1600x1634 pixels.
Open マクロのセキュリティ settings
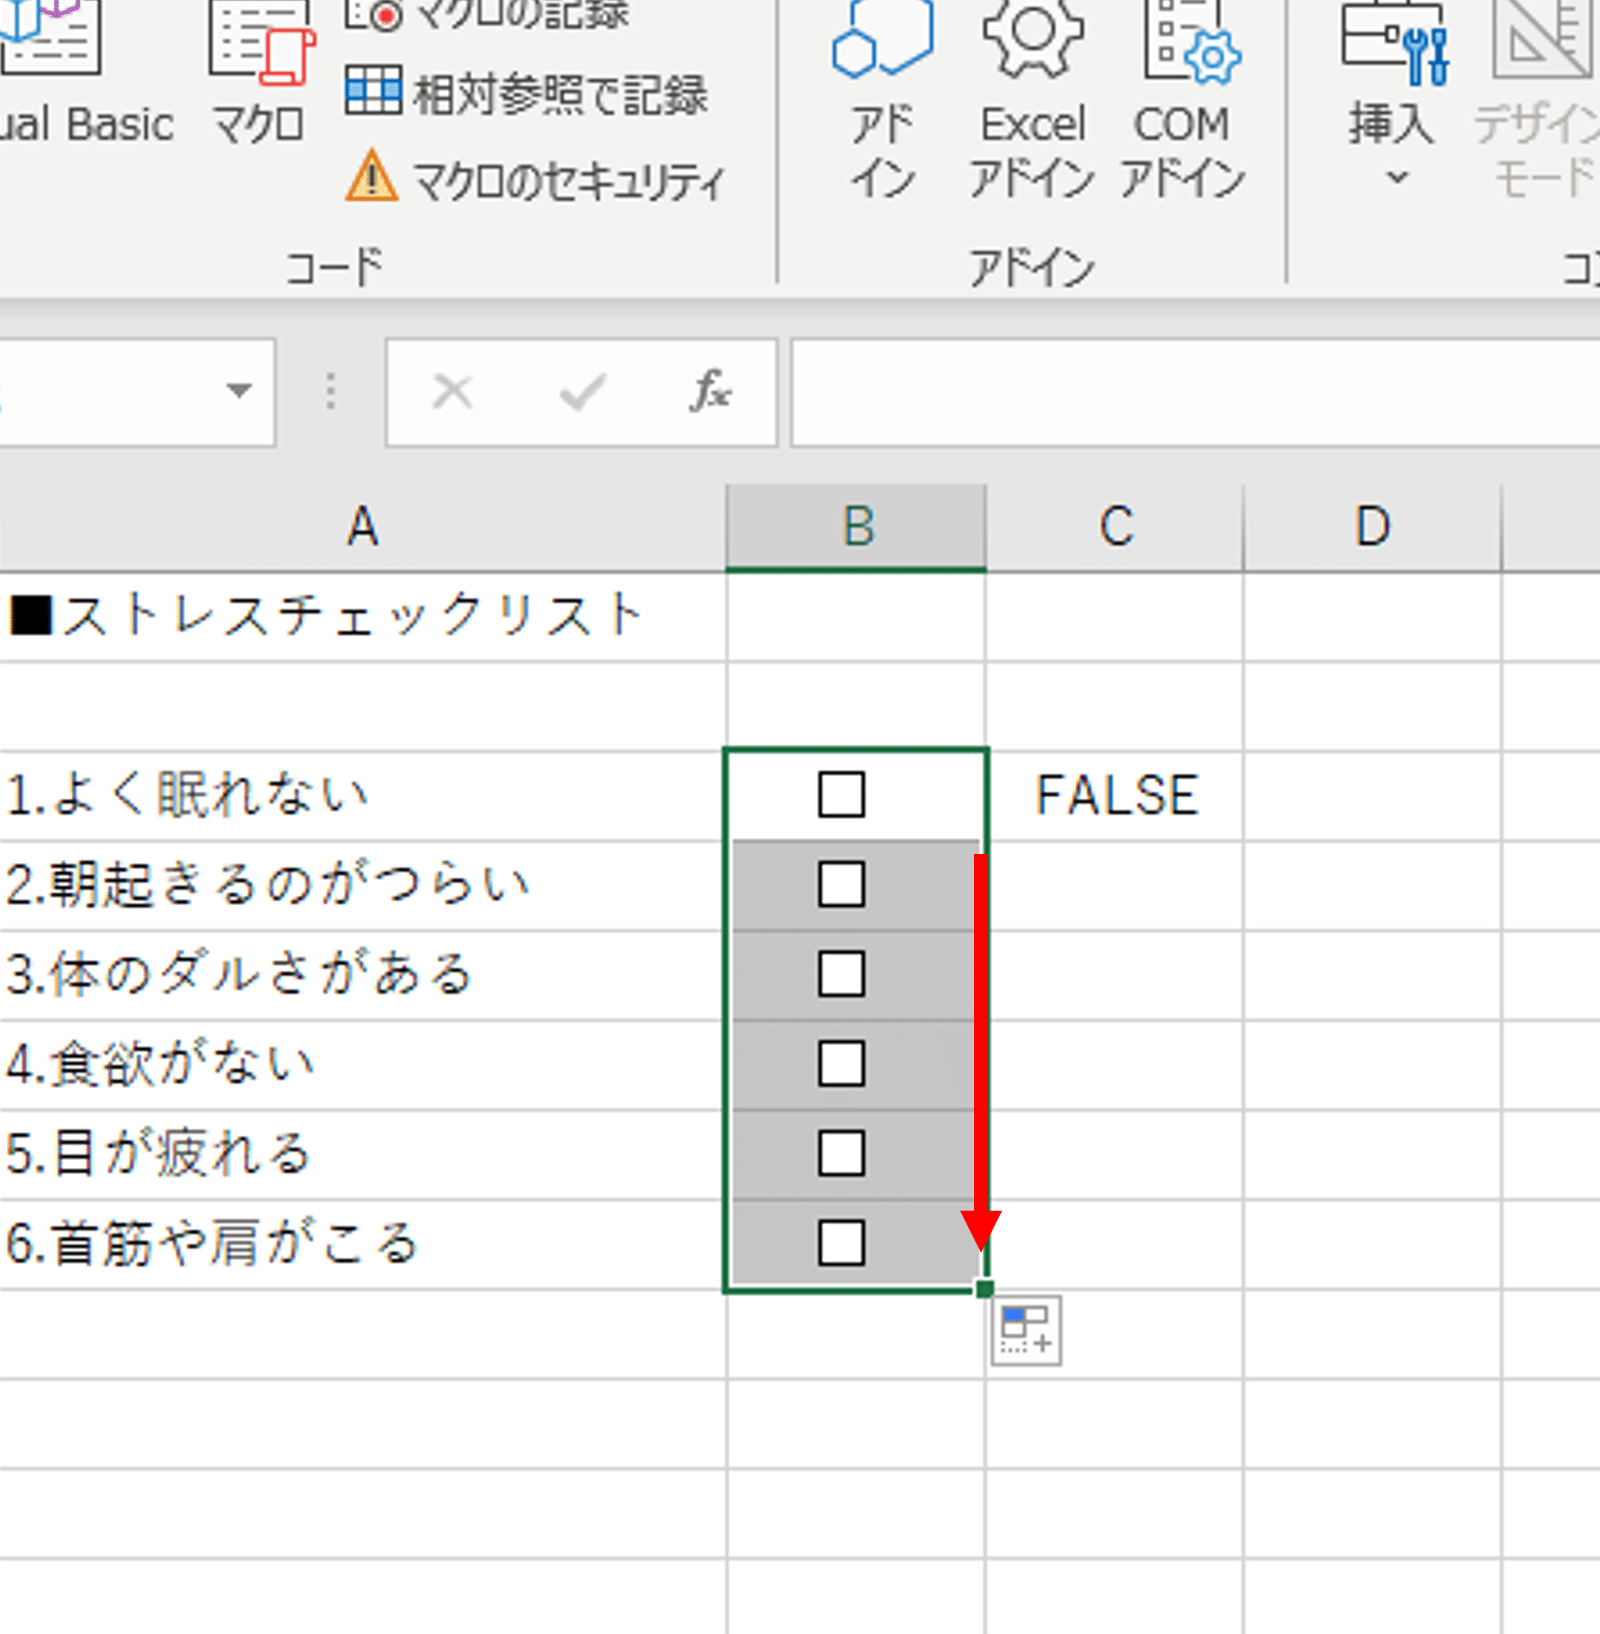[535, 180]
